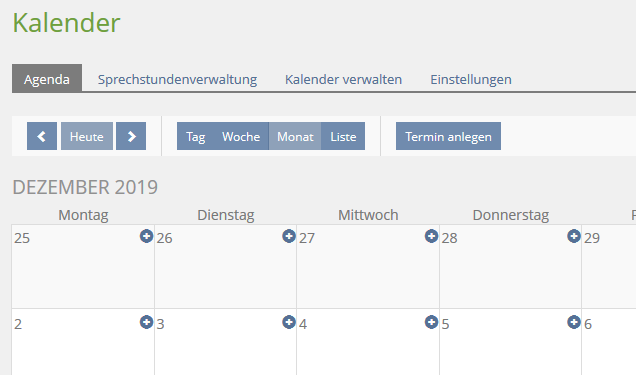Add appointment on Tuesday 3 plus icon
Screen dimensions: 636x375
click(289, 322)
